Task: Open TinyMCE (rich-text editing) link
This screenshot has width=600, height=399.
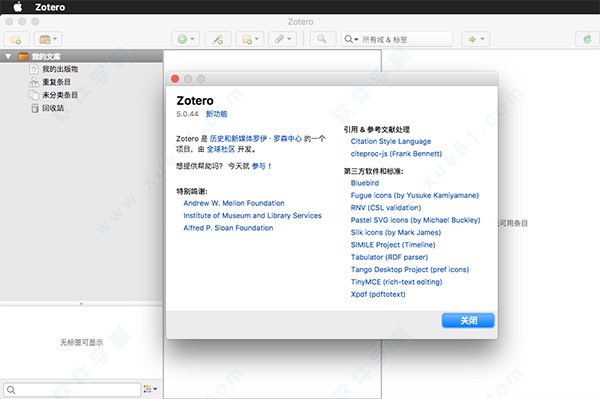Action: [x=396, y=282]
